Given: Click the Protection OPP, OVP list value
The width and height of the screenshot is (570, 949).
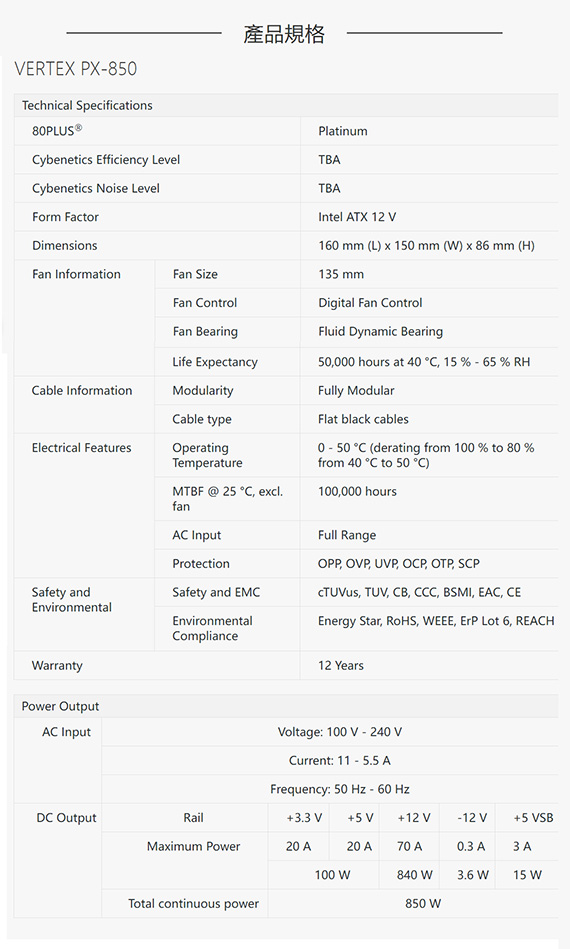Looking at the screenshot, I should [x=399, y=563].
